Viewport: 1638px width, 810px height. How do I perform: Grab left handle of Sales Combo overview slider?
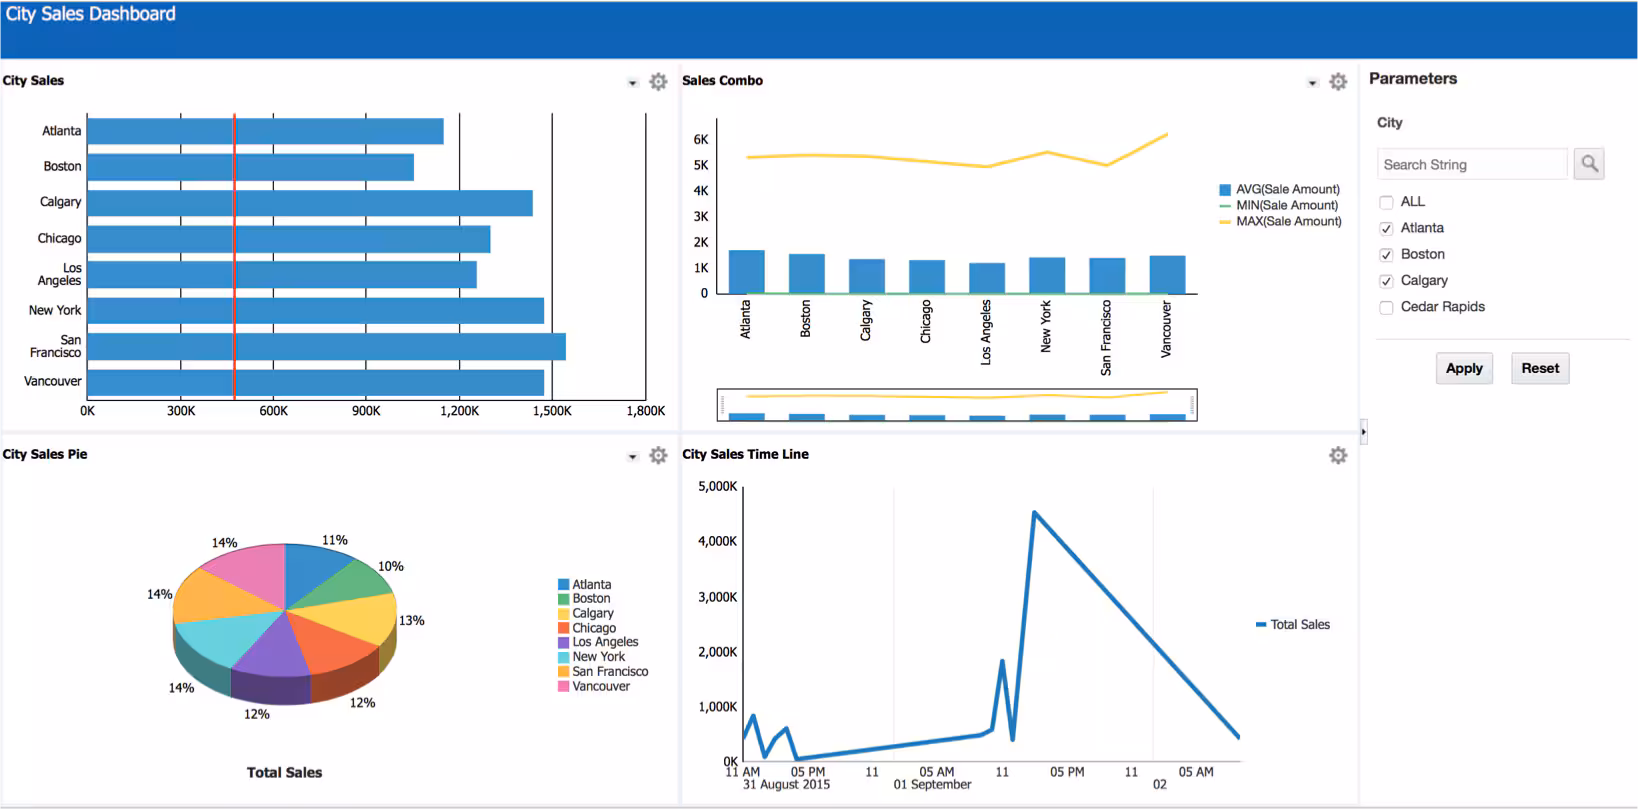(x=722, y=405)
